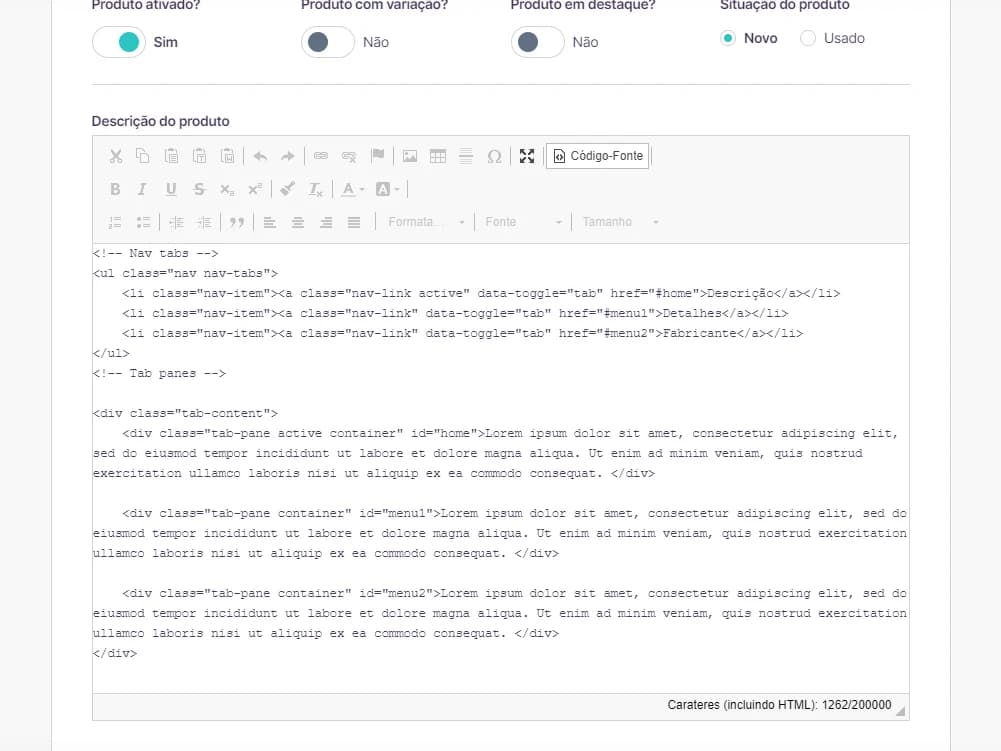1001x751 pixels.
Task: Apply subscript formatting
Action: pos(227,189)
